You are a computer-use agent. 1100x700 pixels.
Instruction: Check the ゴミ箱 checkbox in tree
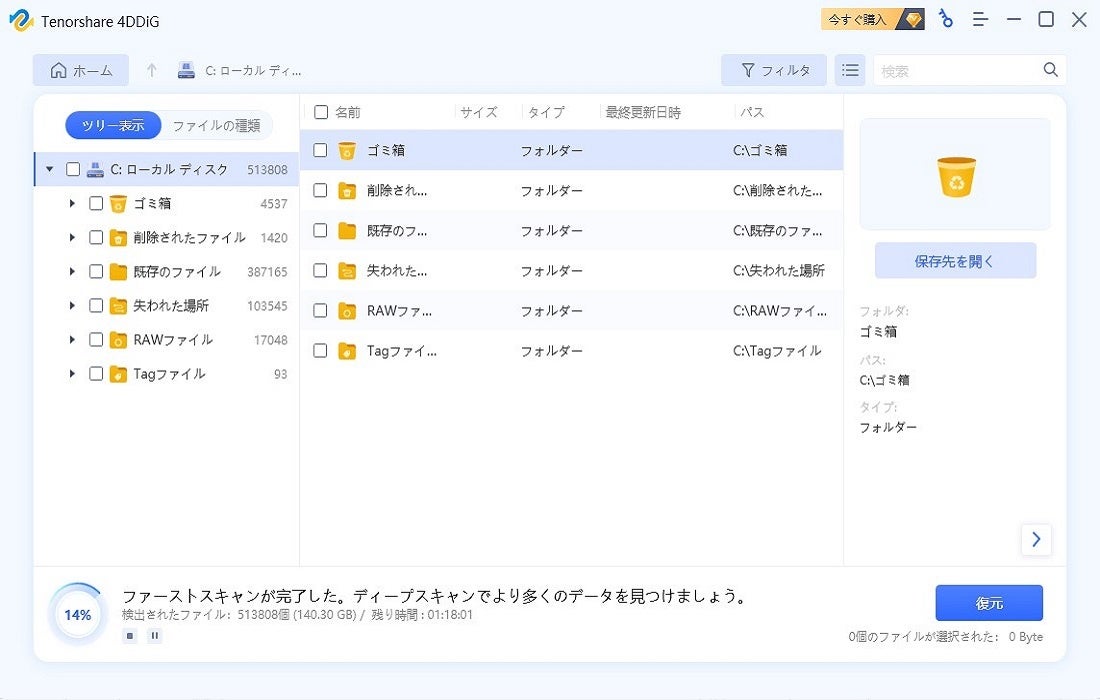point(96,204)
